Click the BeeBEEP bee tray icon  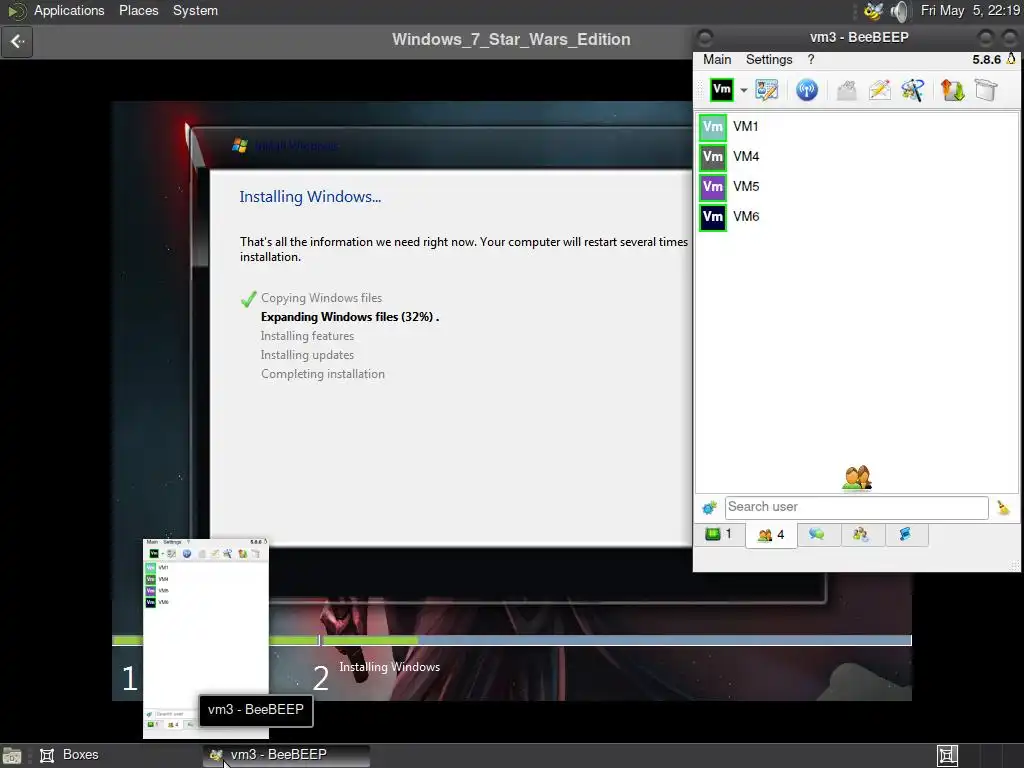[x=873, y=11]
